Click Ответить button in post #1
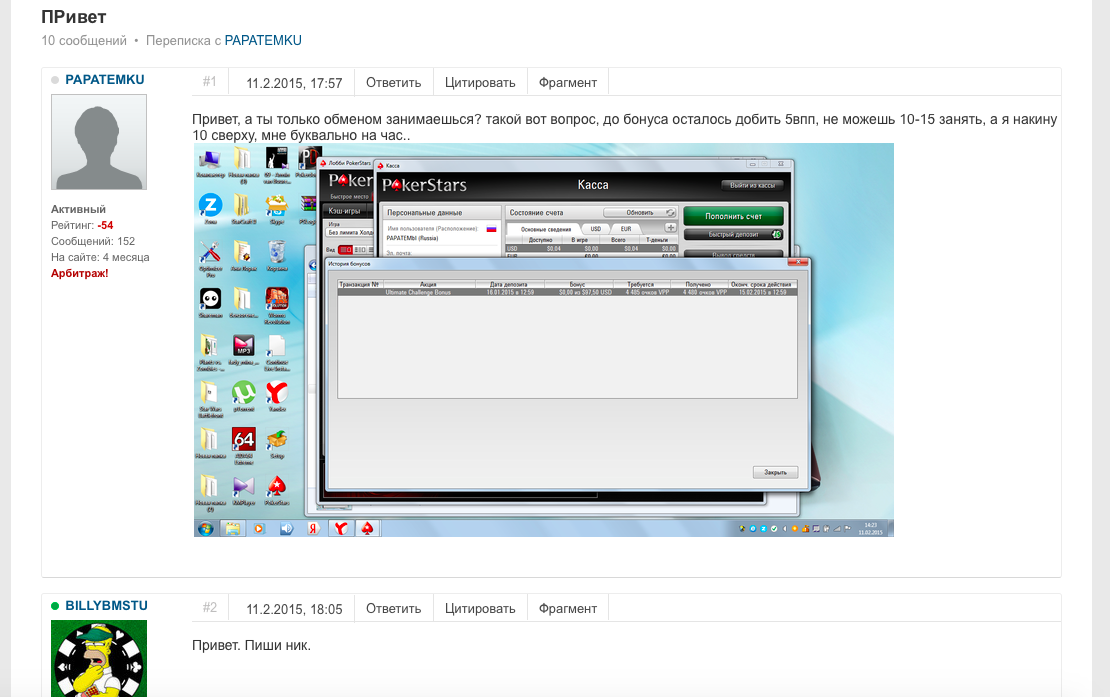 click(394, 83)
